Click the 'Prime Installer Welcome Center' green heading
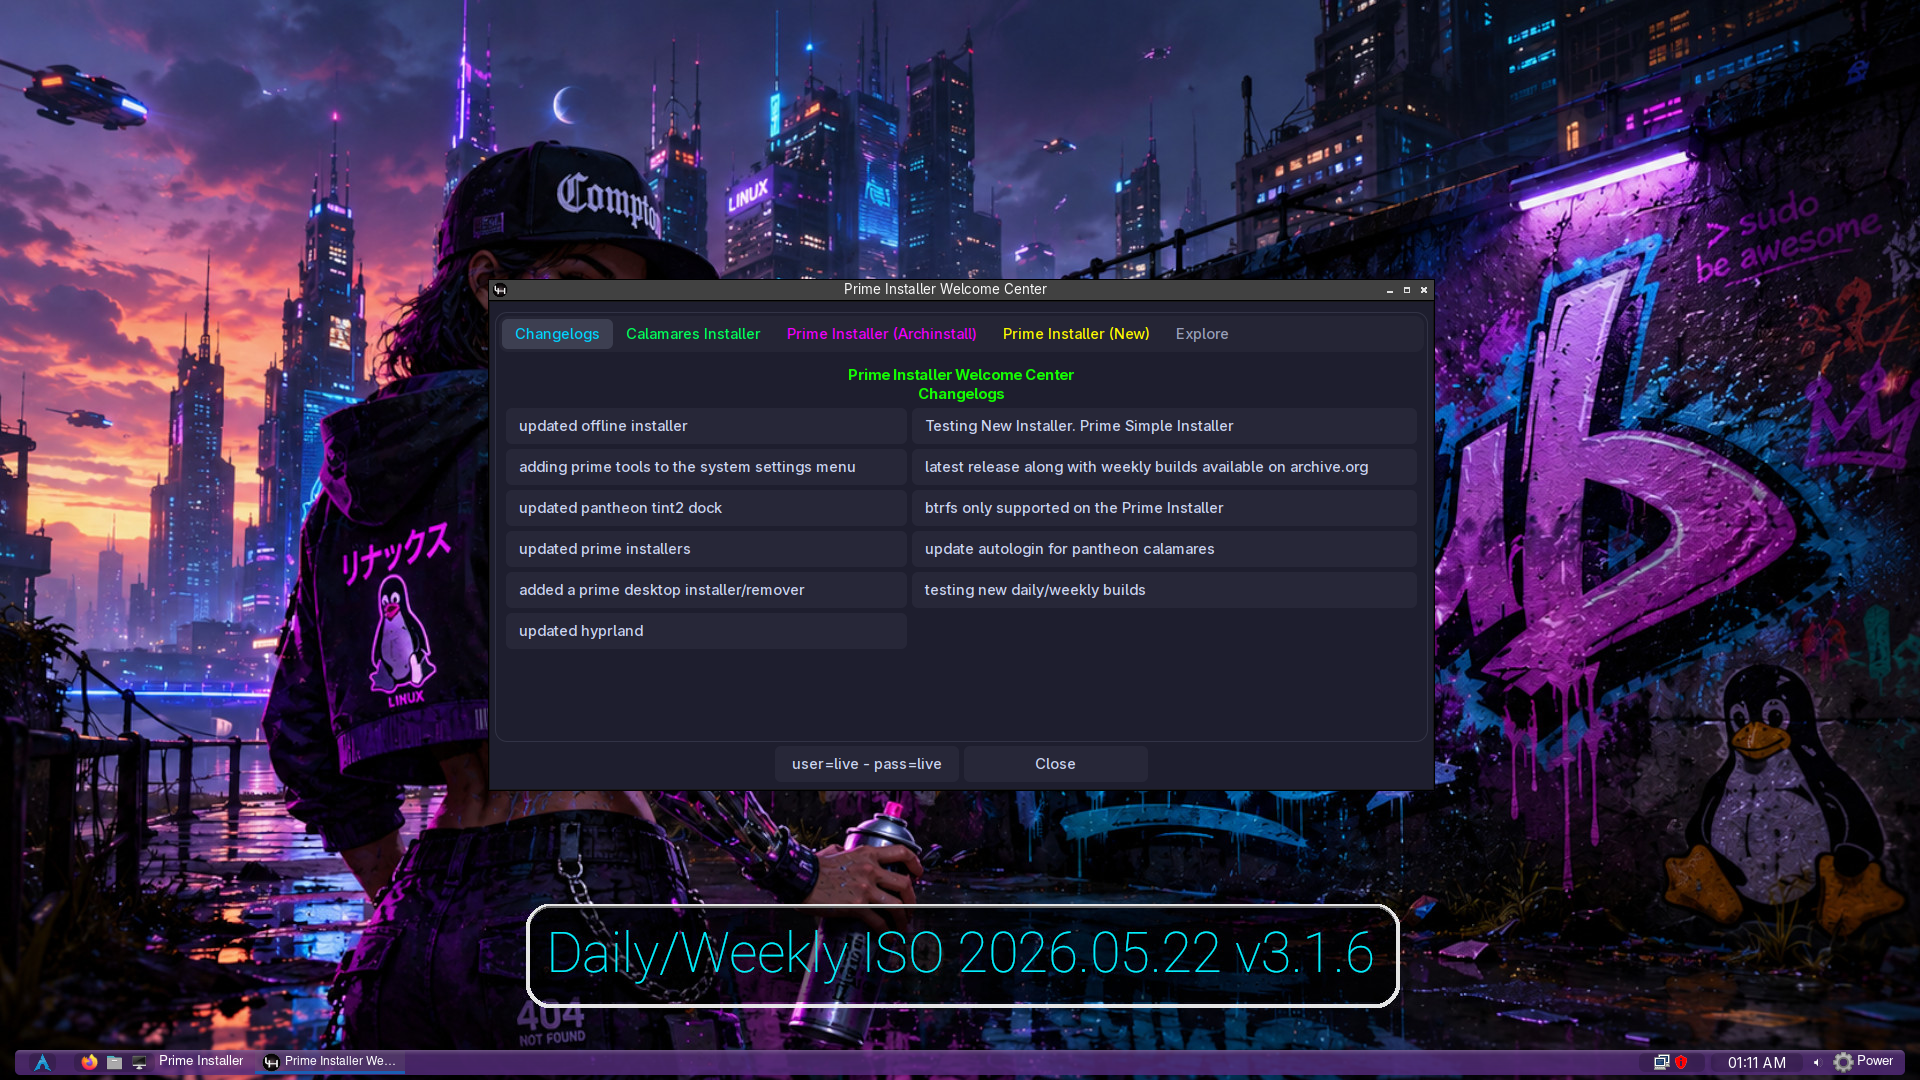 (x=961, y=375)
